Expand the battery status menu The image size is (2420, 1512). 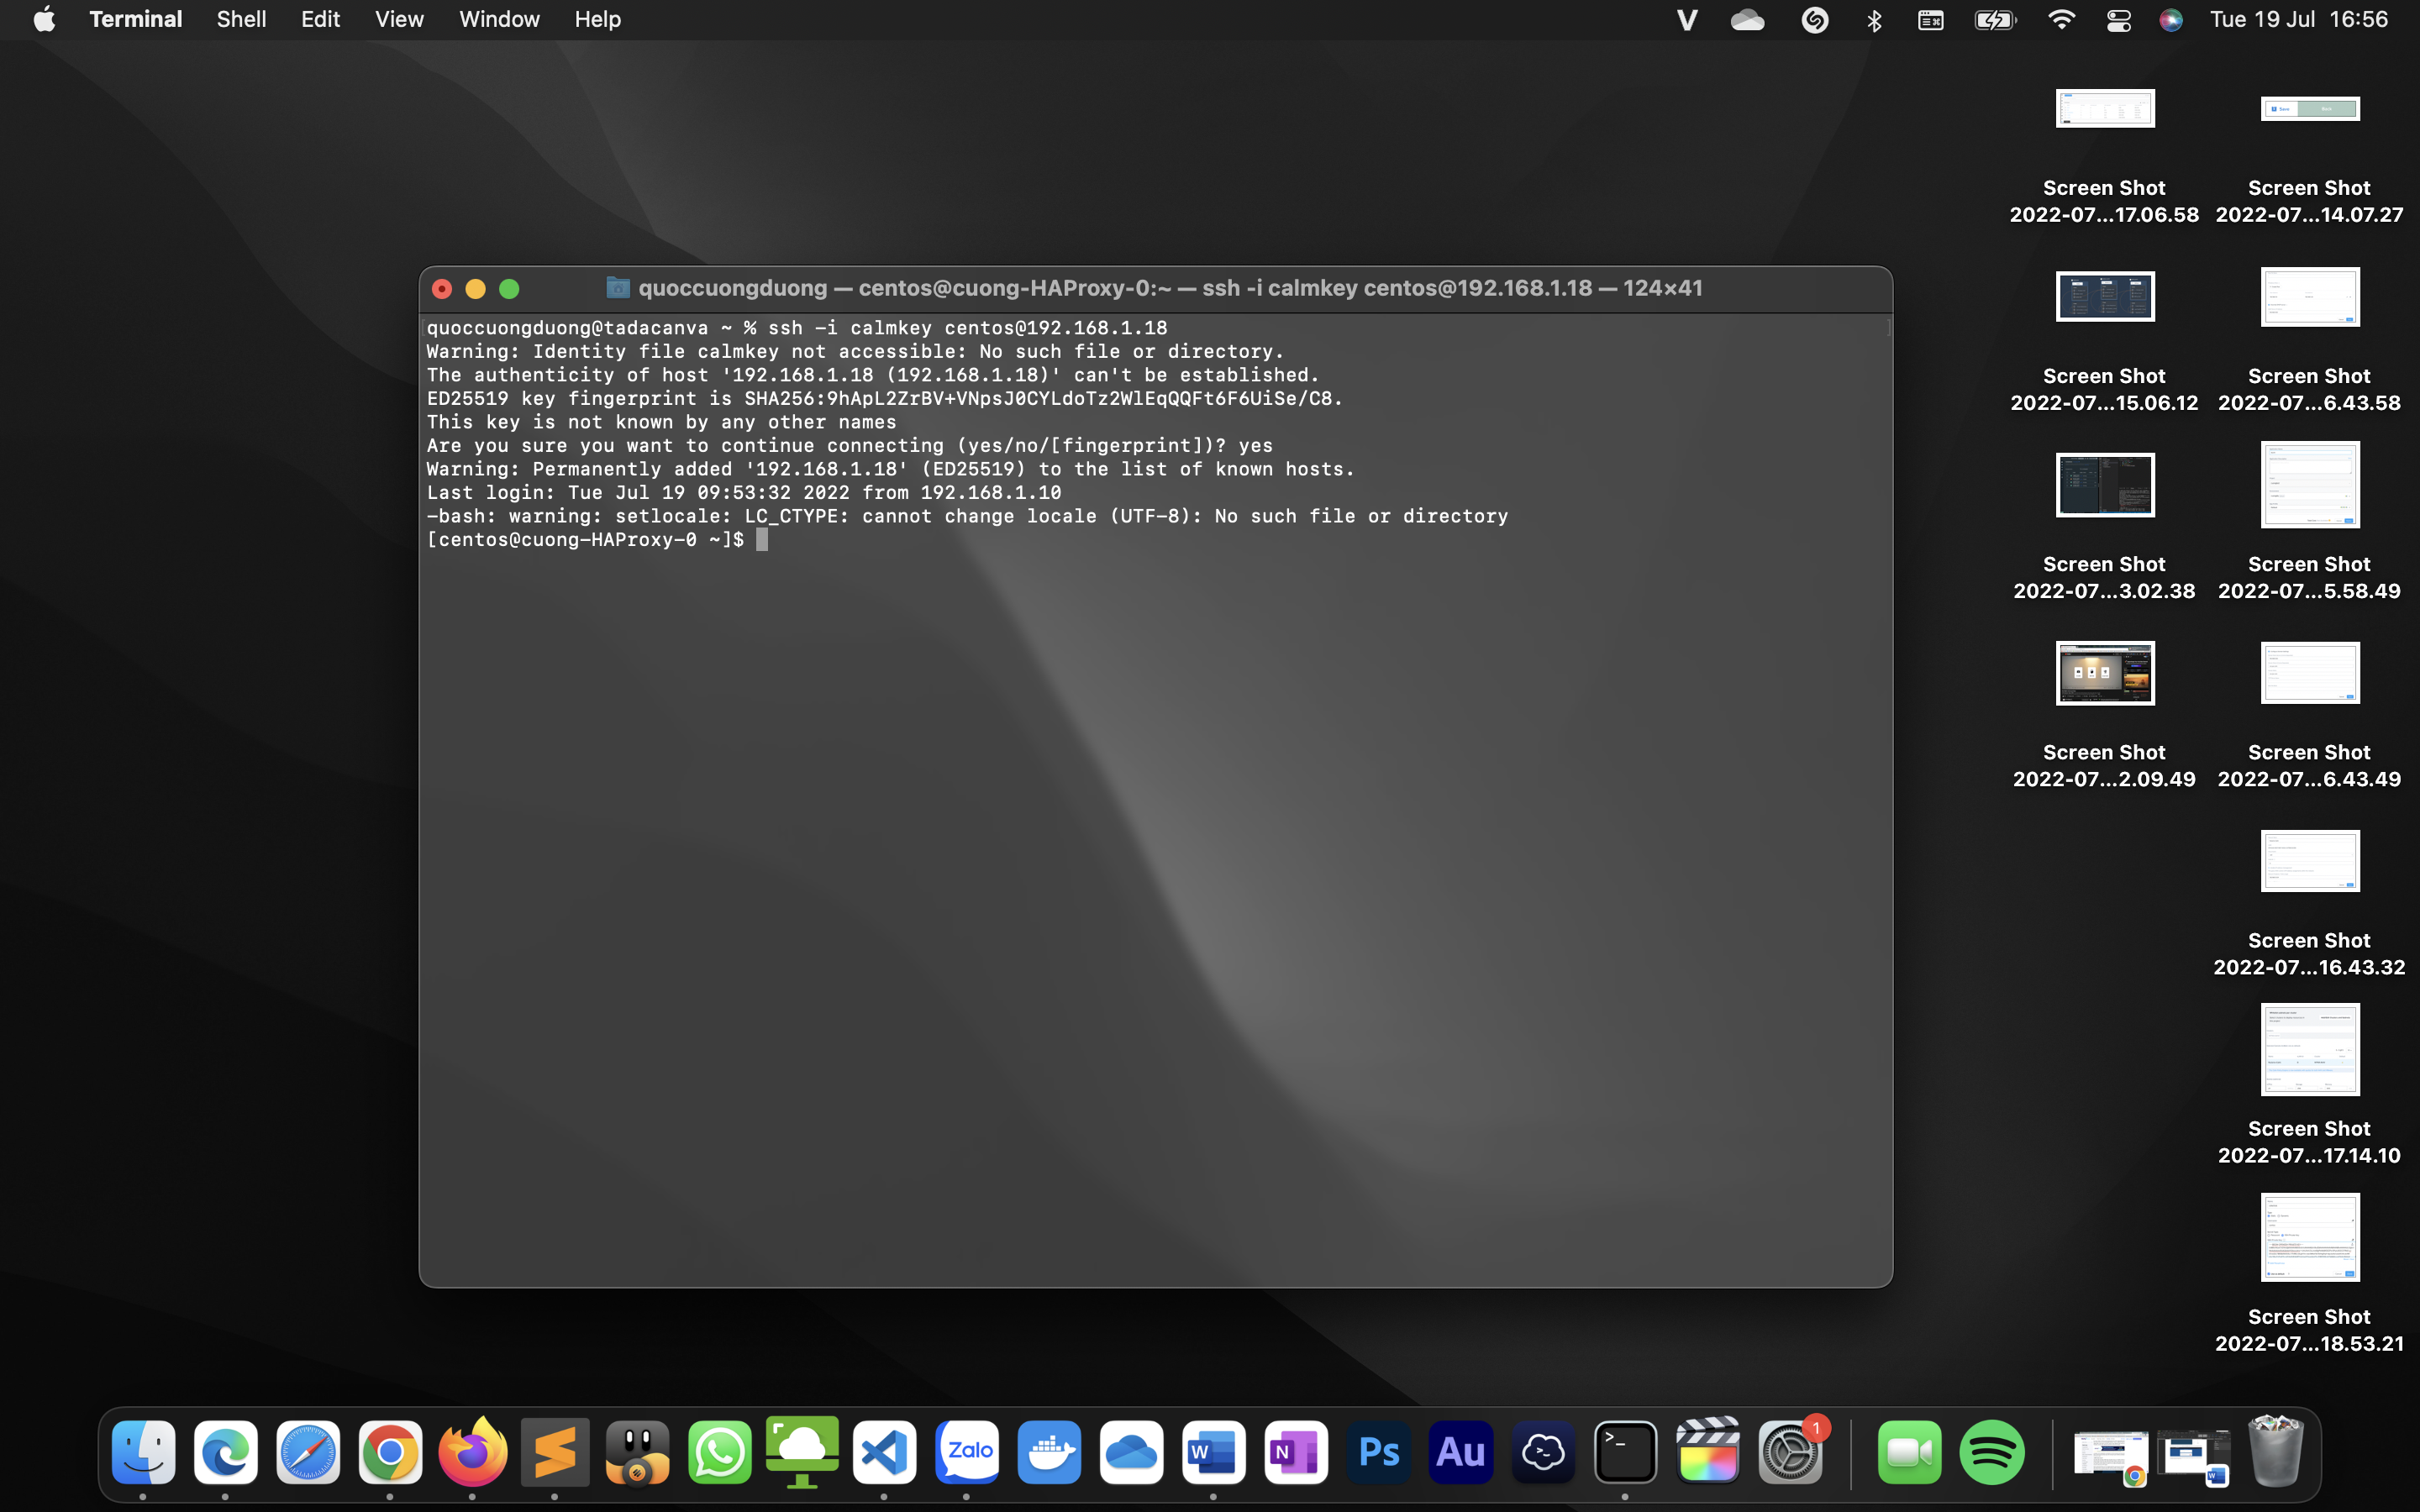tap(1994, 20)
